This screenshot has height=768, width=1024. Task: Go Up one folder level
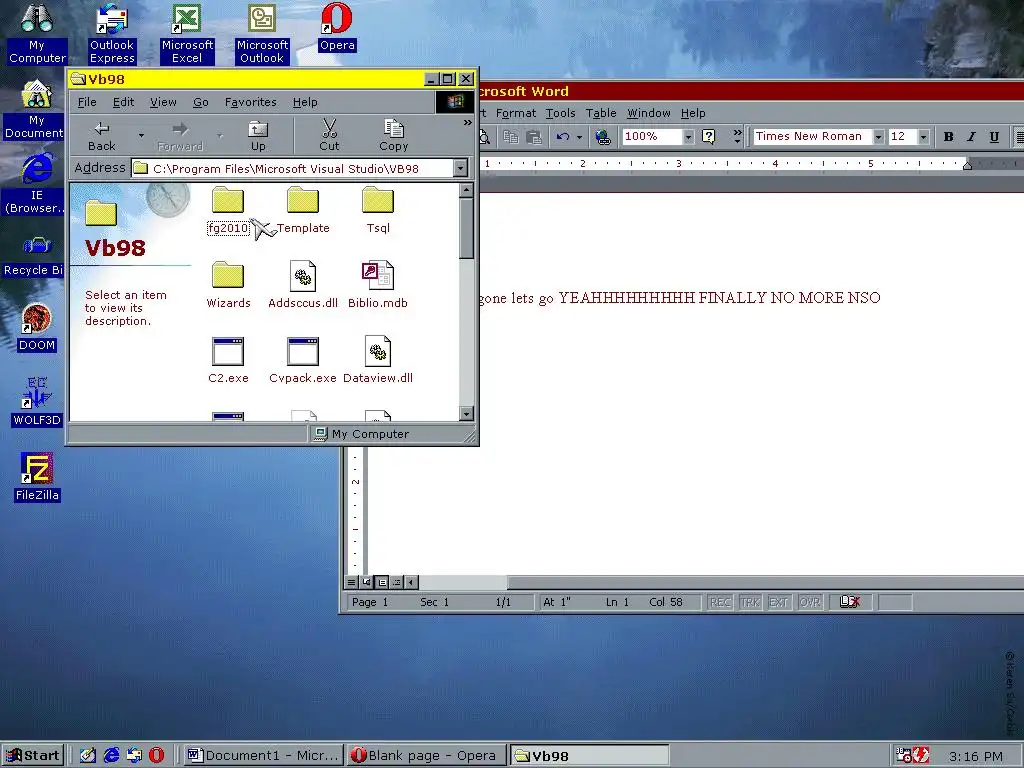click(x=259, y=136)
